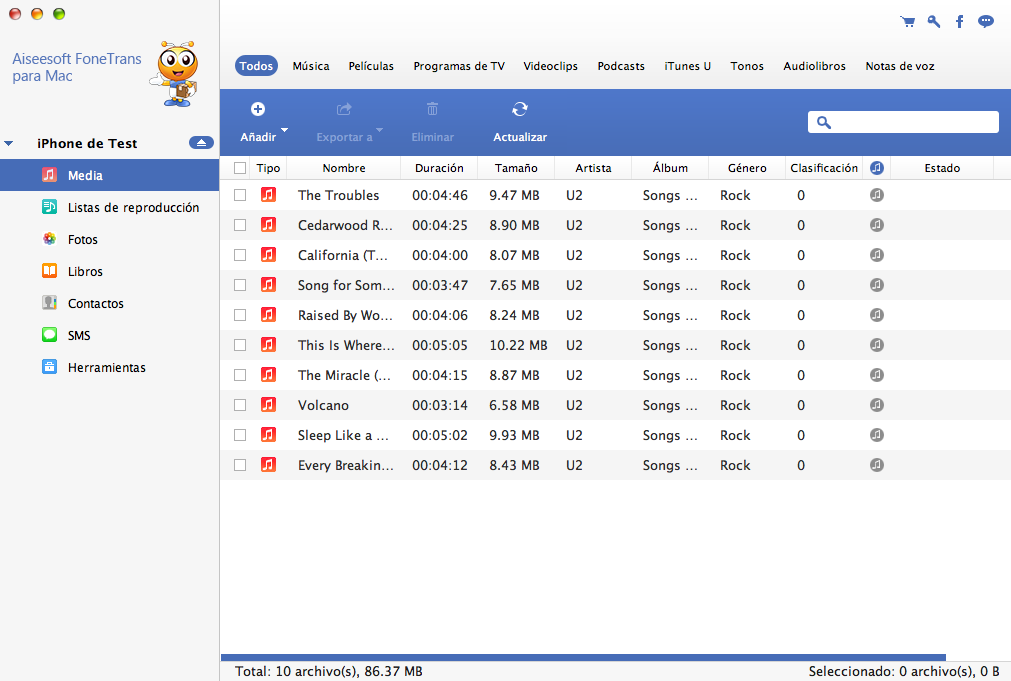Sort by the Tamaño column header
This screenshot has width=1011, height=681.
pyautogui.click(x=516, y=168)
